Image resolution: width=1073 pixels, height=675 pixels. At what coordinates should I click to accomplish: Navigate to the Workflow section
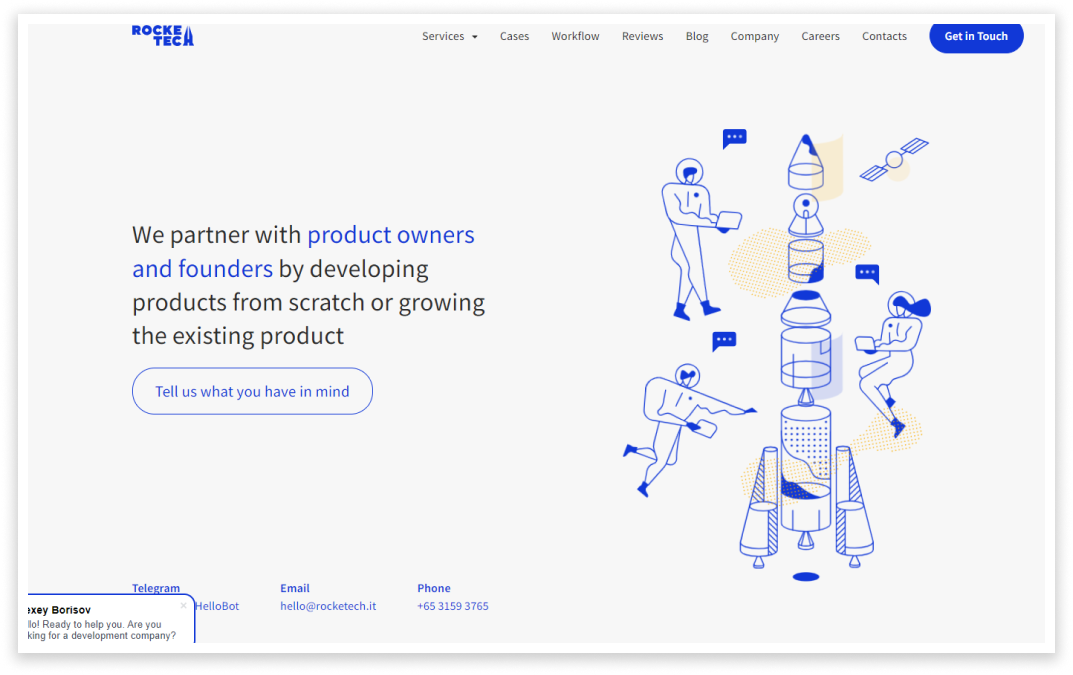[575, 36]
